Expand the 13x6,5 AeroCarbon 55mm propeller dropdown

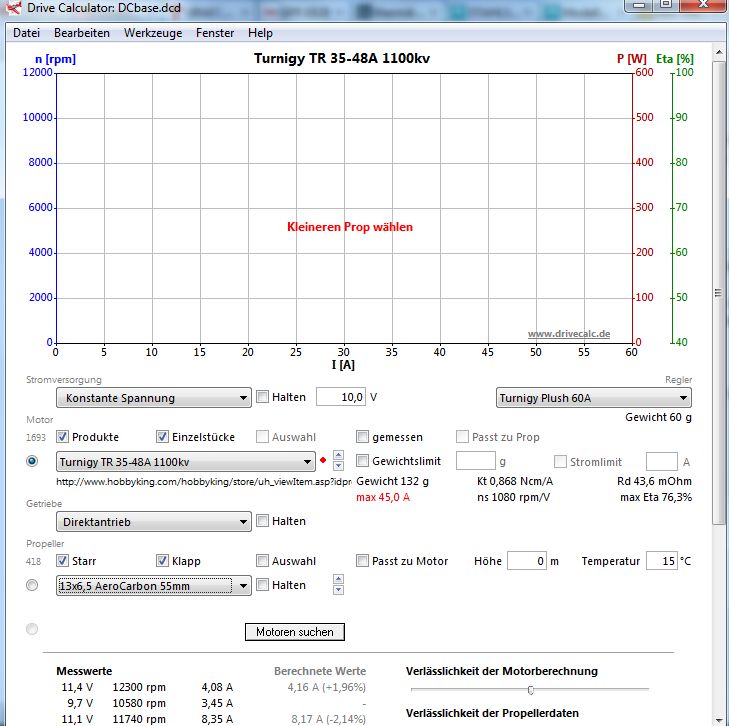(x=154, y=586)
